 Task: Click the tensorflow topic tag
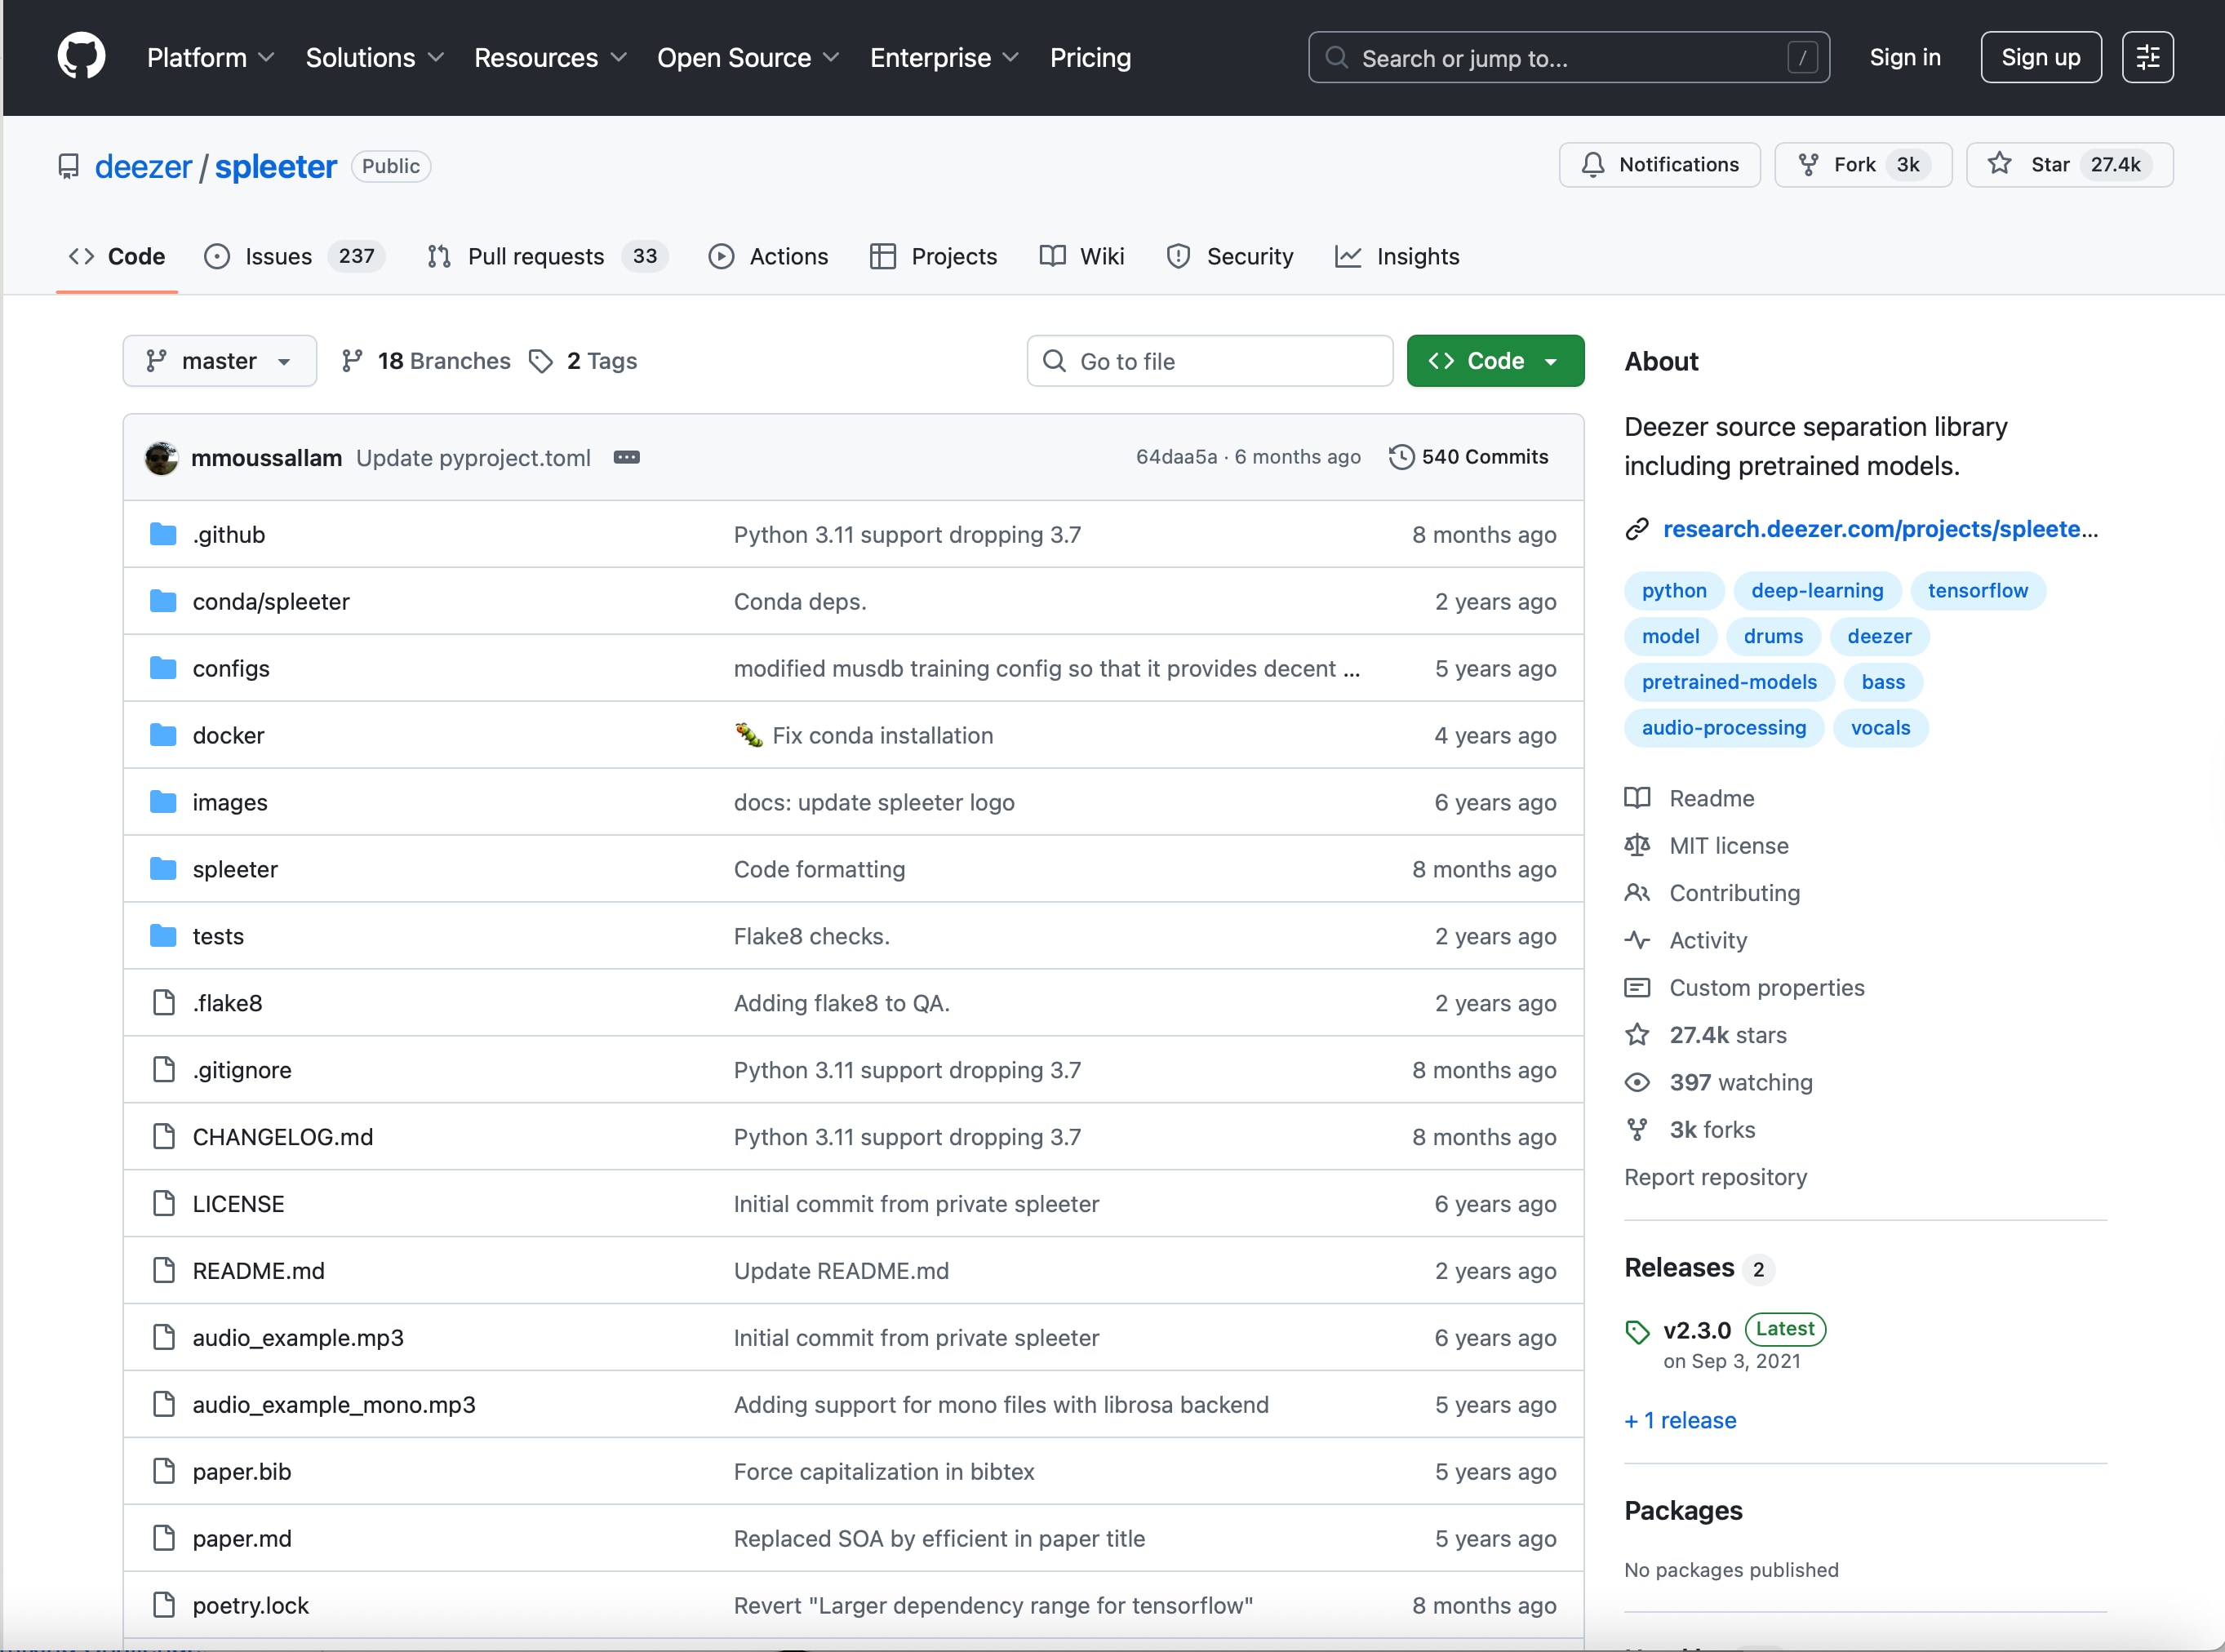coord(1977,591)
